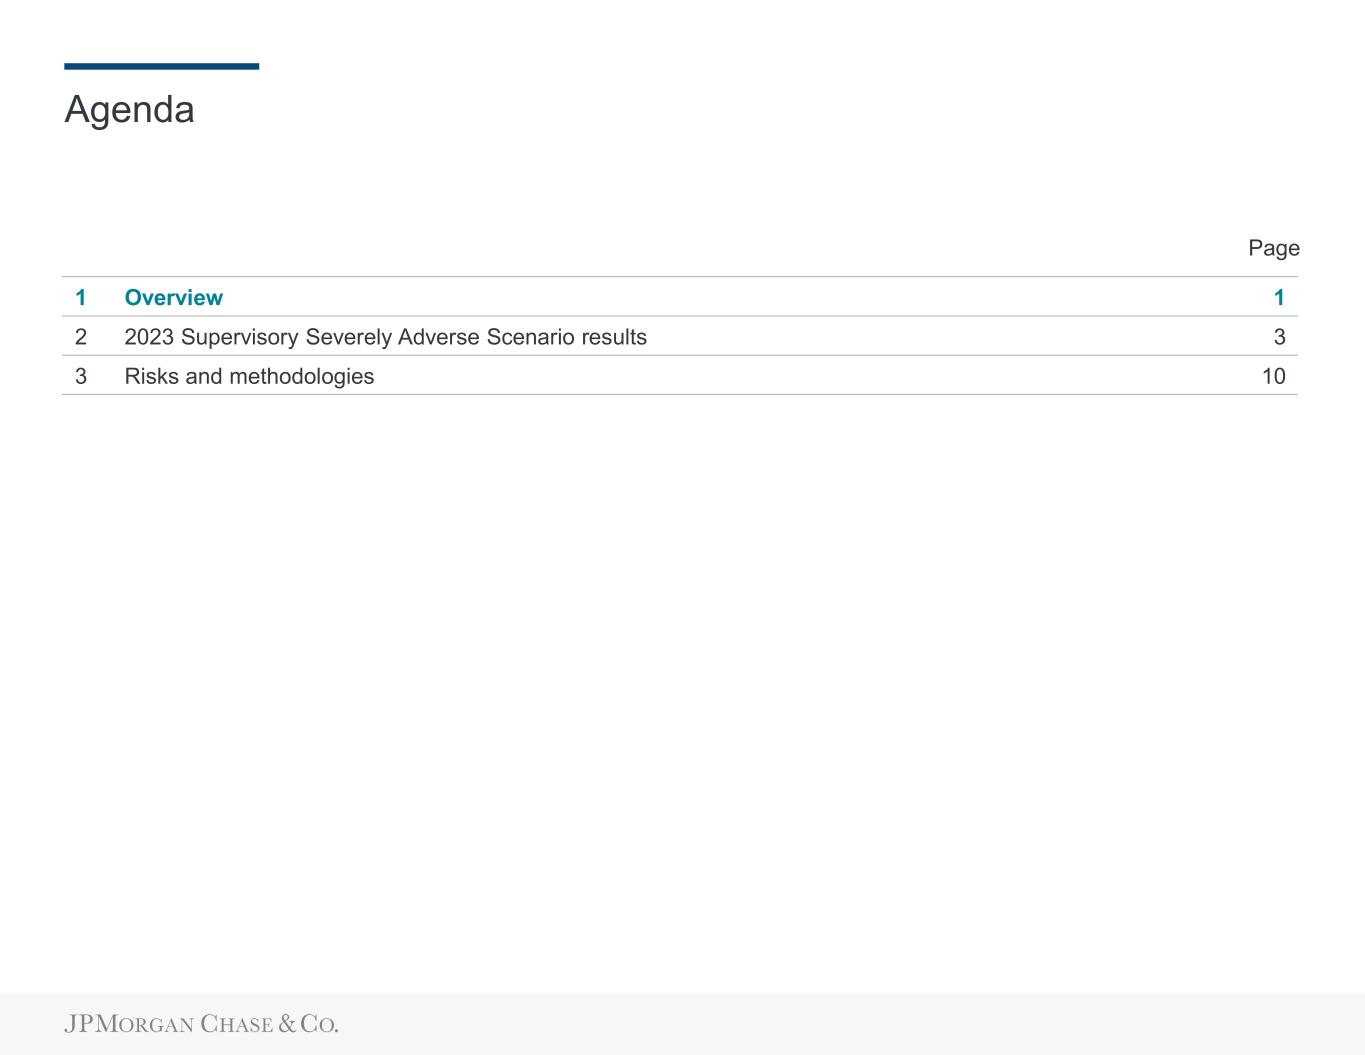The width and height of the screenshot is (1365, 1055).
Task: Select page number 3 in the Page column
Action: [1279, 337]
